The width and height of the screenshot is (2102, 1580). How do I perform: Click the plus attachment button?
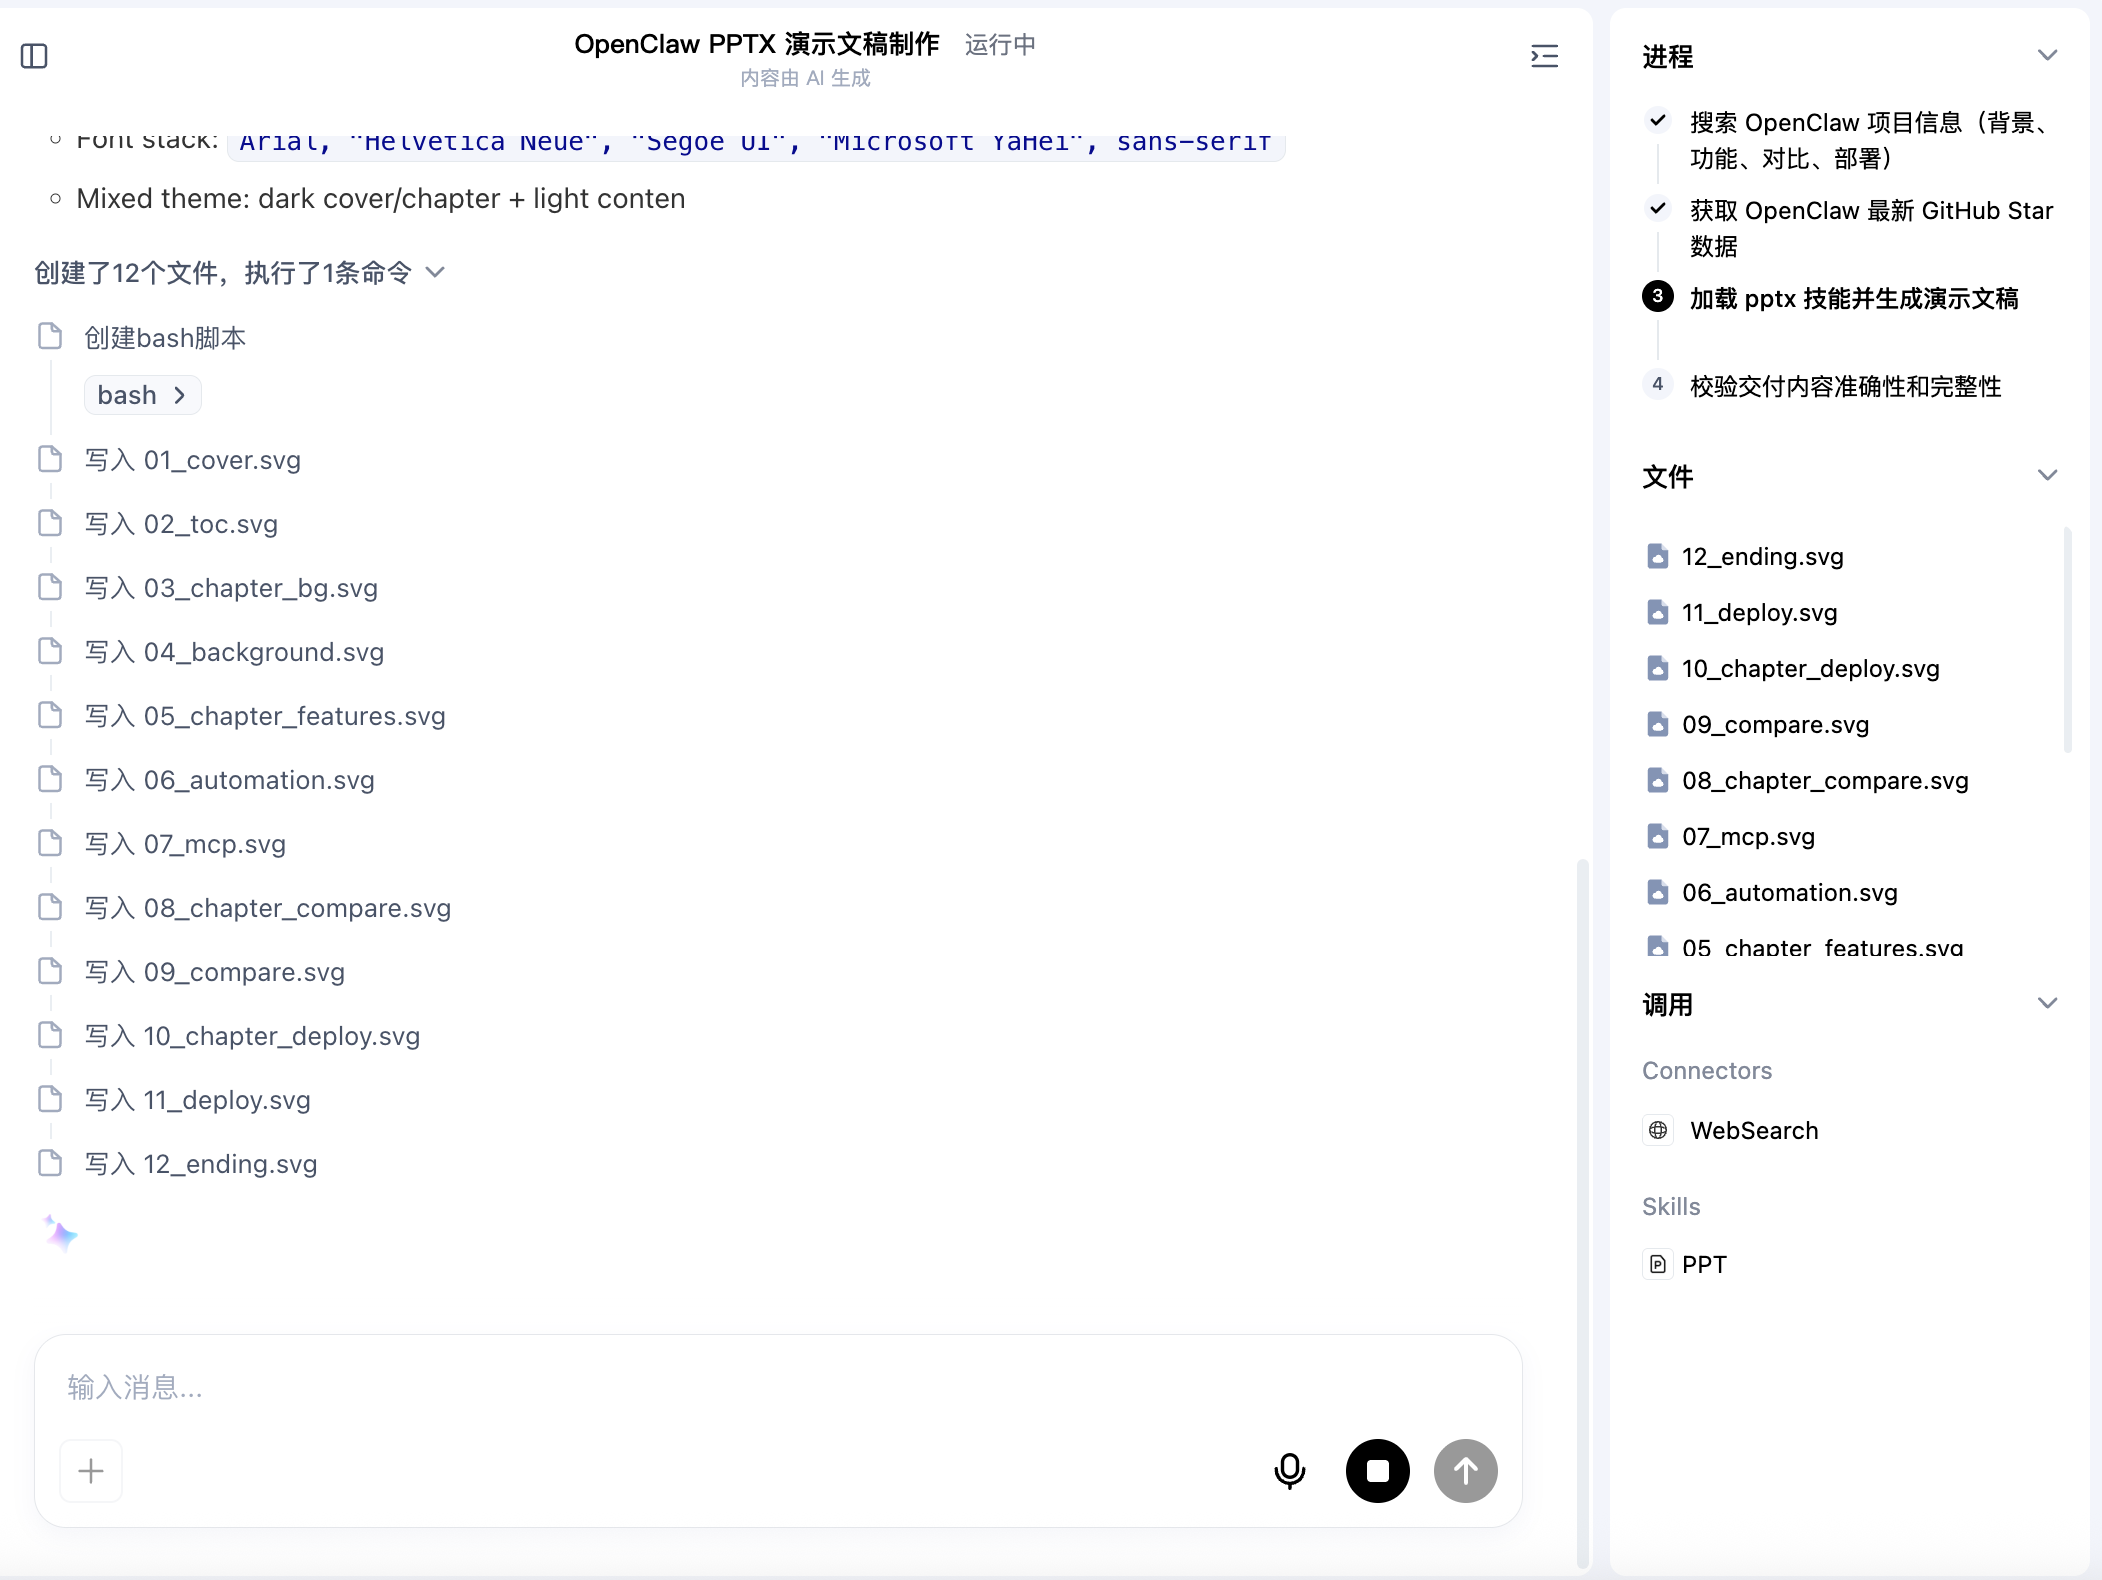[x=91, y=1471]
